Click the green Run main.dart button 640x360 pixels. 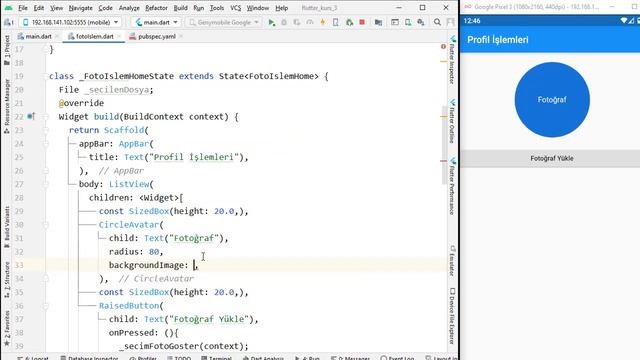point(271,22)
